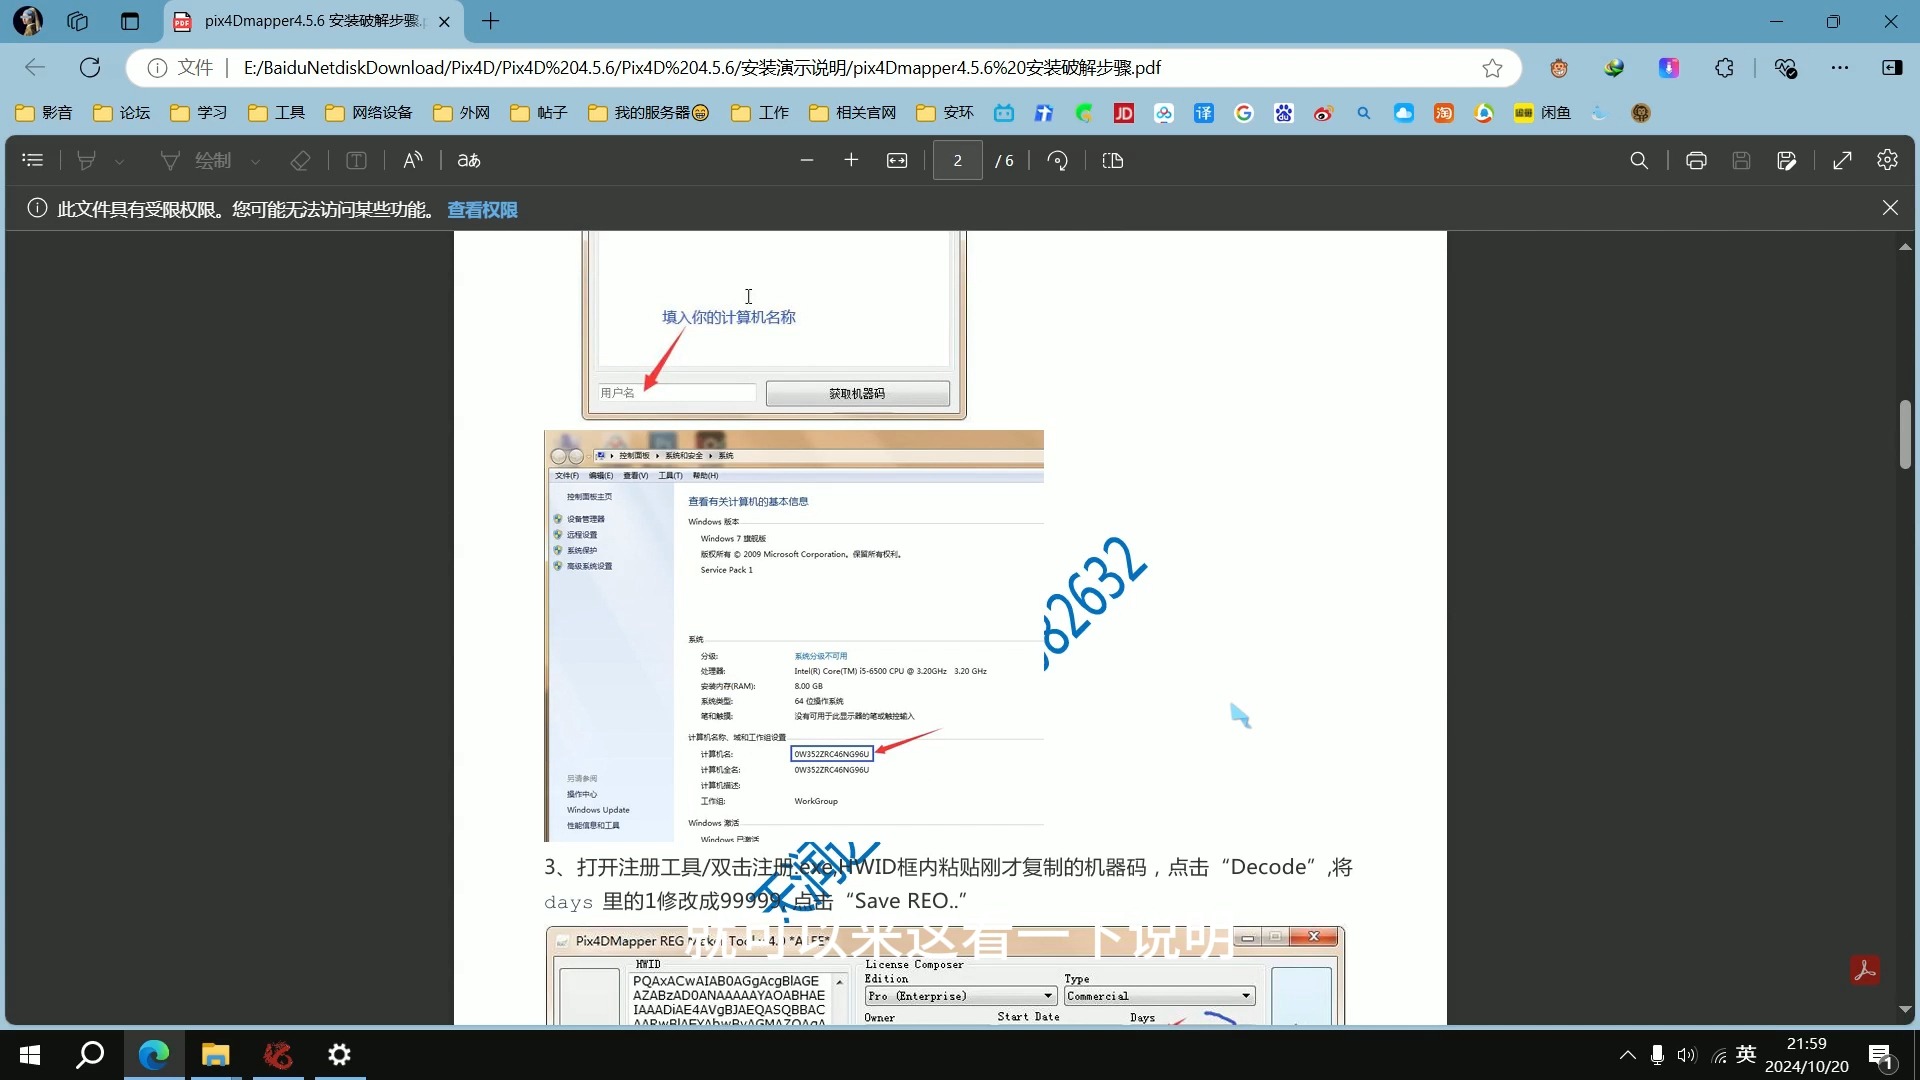Show hidden system tray icons
Viewport: 1920px width, 1080px height.
(1627, 1054)
